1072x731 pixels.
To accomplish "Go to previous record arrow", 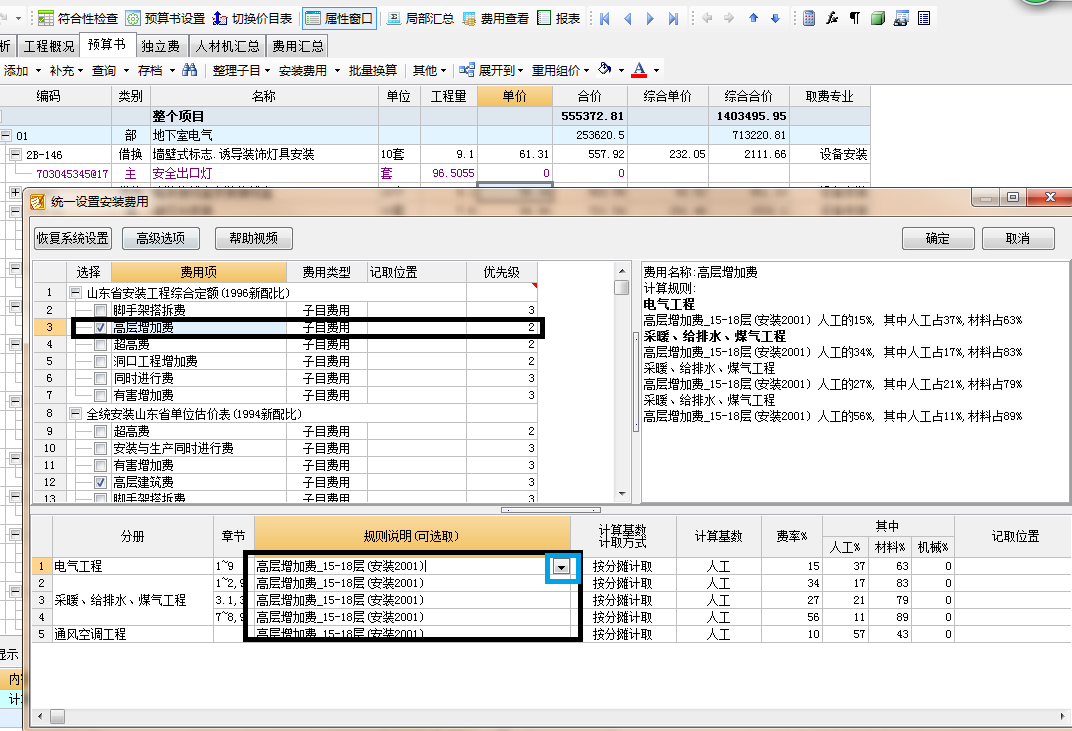I will click(628, 18).
